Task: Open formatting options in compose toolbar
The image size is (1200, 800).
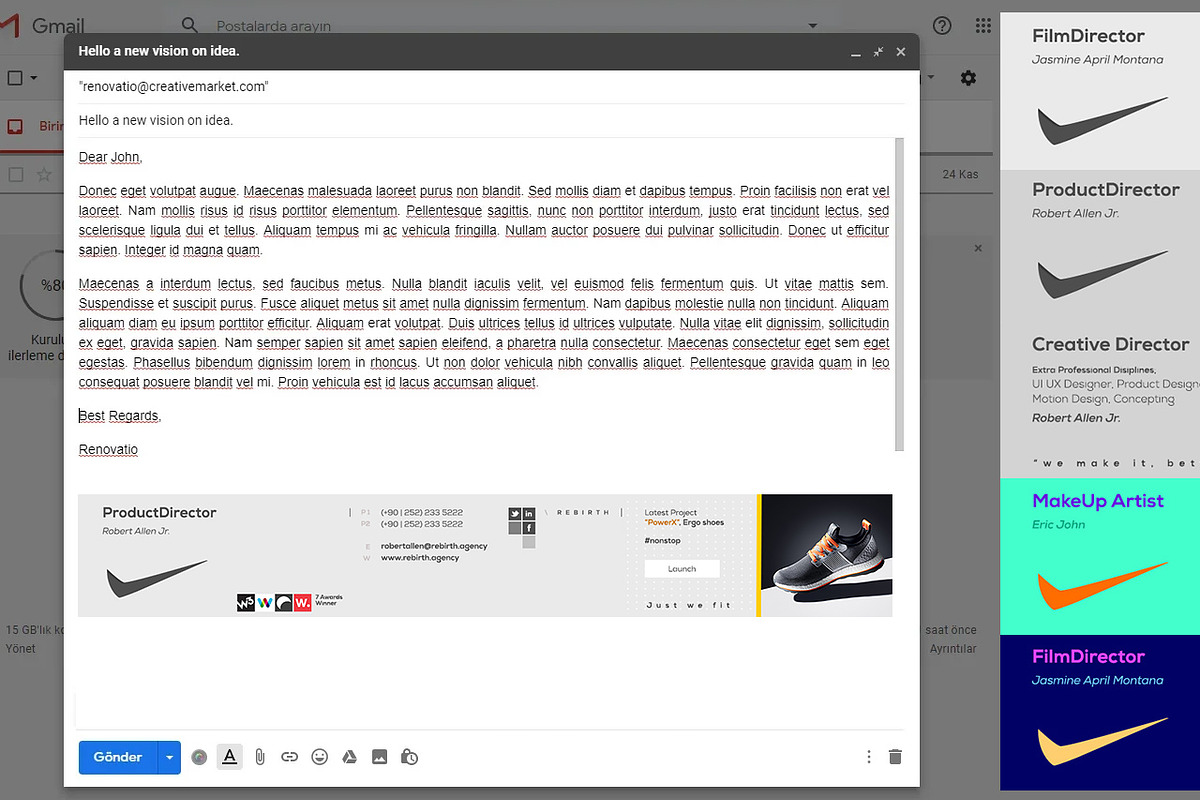Action: 229,757
